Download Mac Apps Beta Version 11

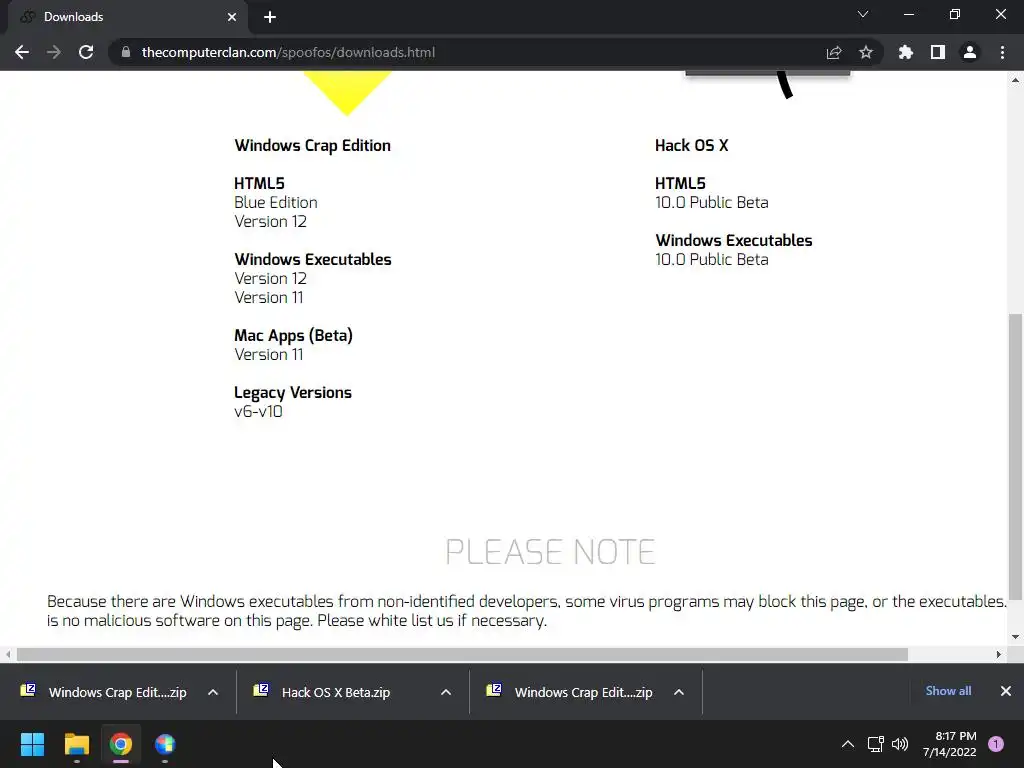(268, 354)
